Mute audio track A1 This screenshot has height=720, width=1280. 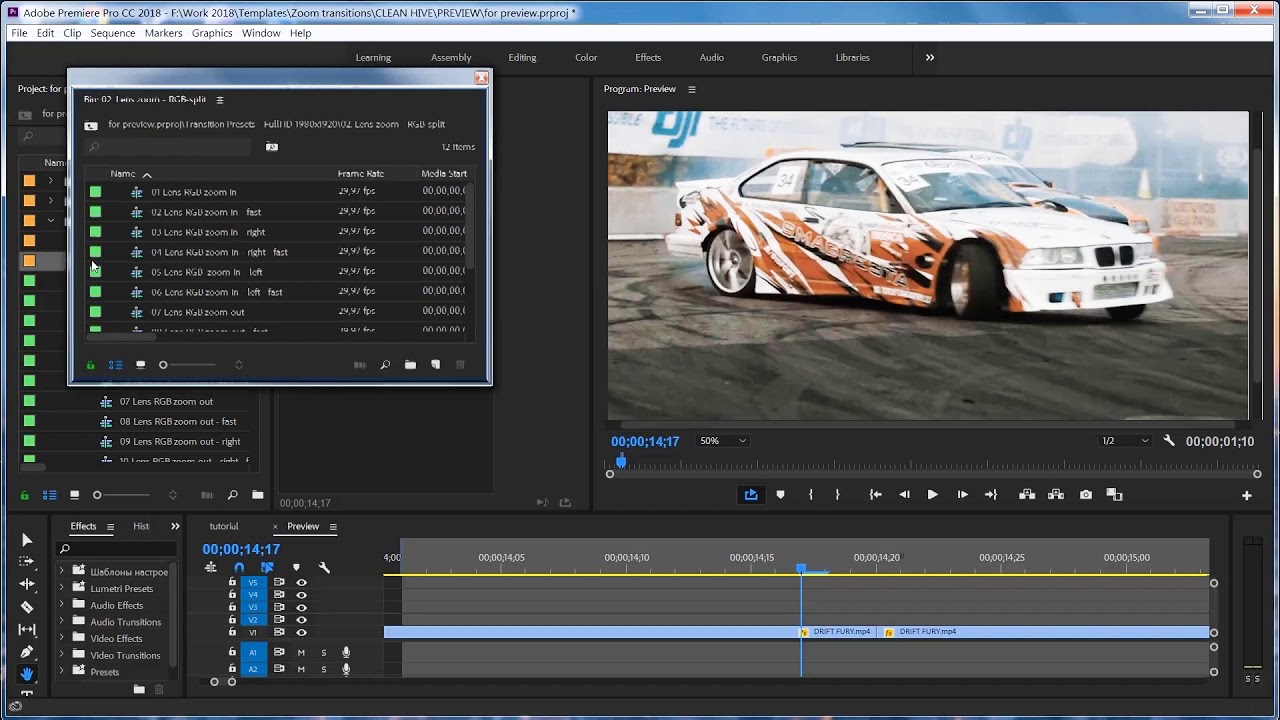[301, 653]
